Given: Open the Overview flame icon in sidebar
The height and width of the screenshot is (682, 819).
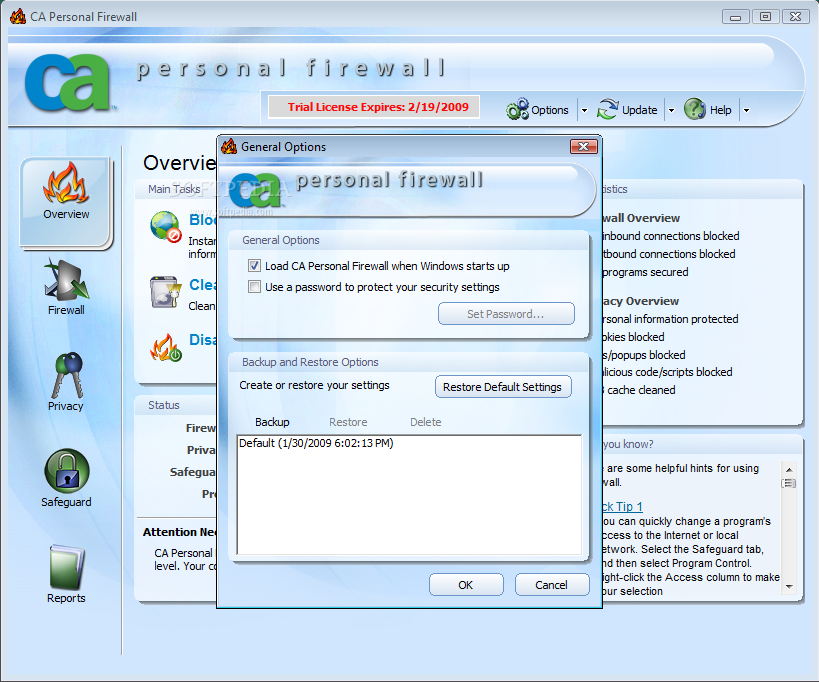Looking at the screenshot, I should click(66, 183).
